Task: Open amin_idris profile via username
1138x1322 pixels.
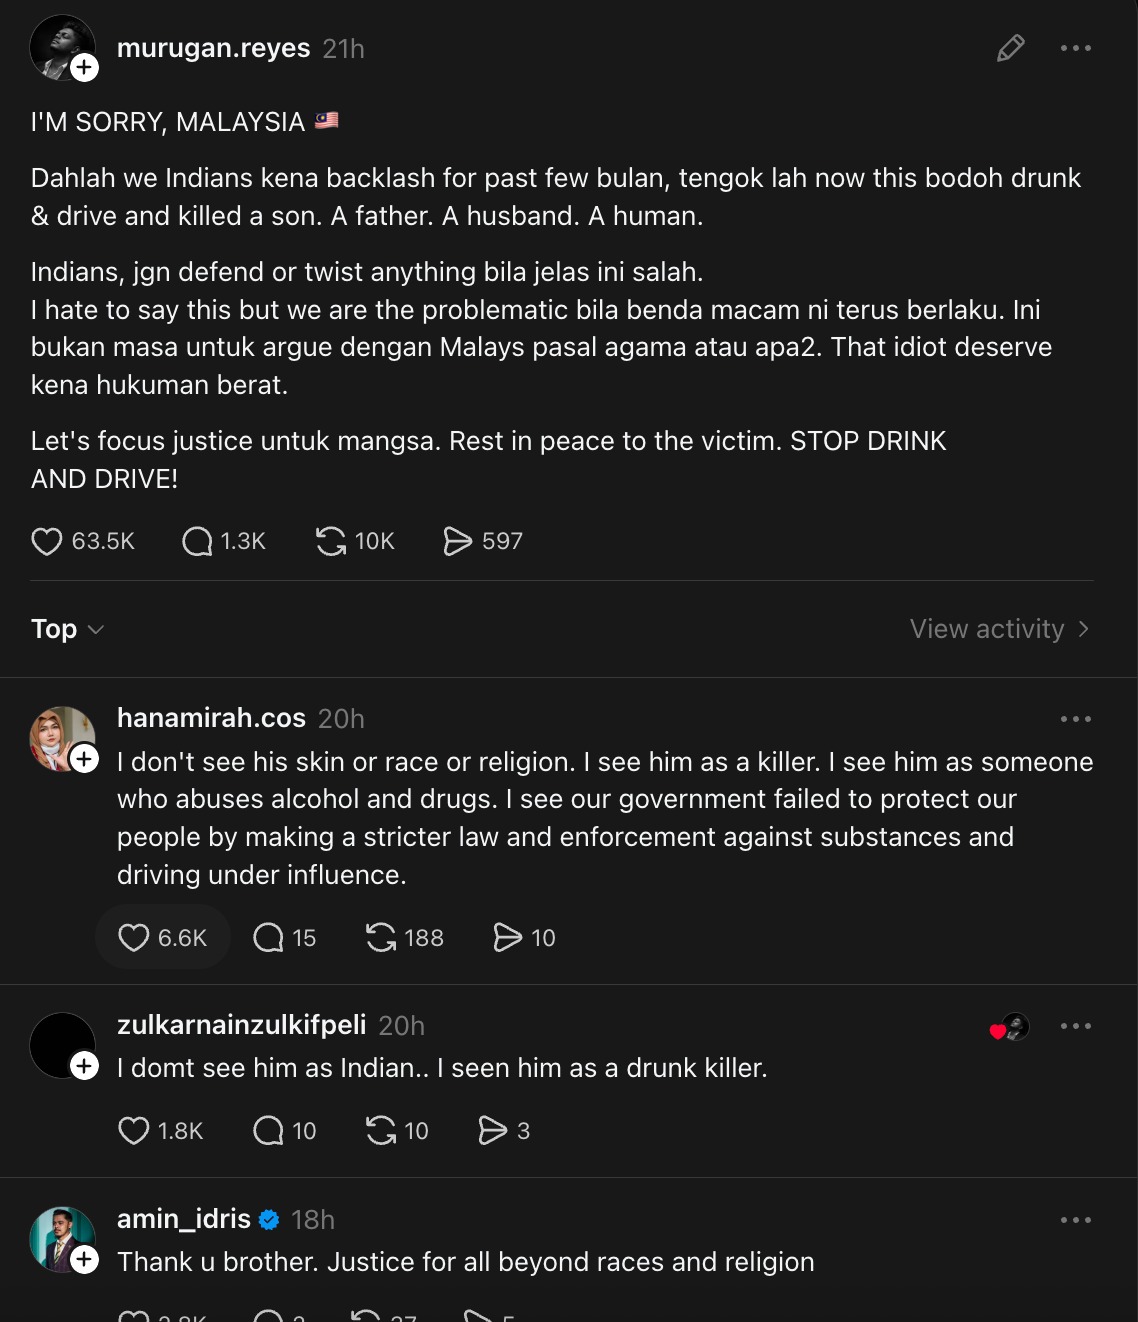Action: pyautogui.click(x=184, y=1219)
